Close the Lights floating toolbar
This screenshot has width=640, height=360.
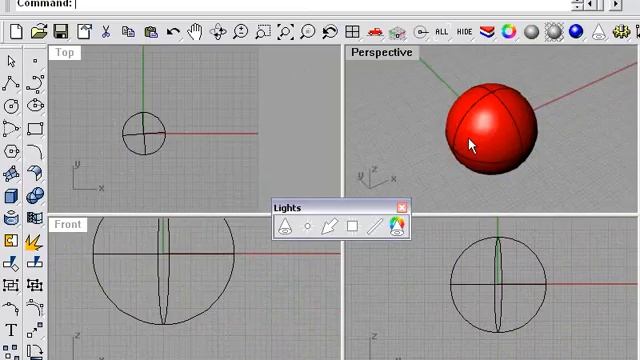(x=402, y=208)
